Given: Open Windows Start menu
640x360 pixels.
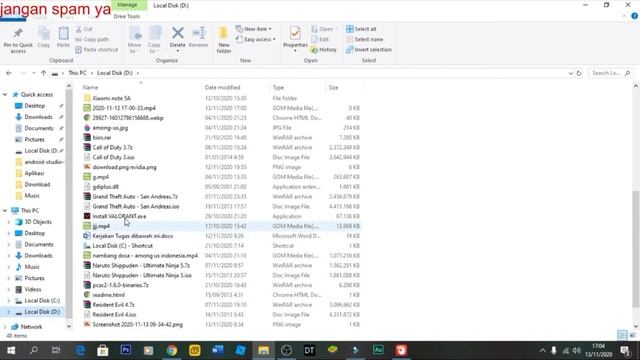Looking at the screenshot, I should pyautogui.click(x=11, y=350).
